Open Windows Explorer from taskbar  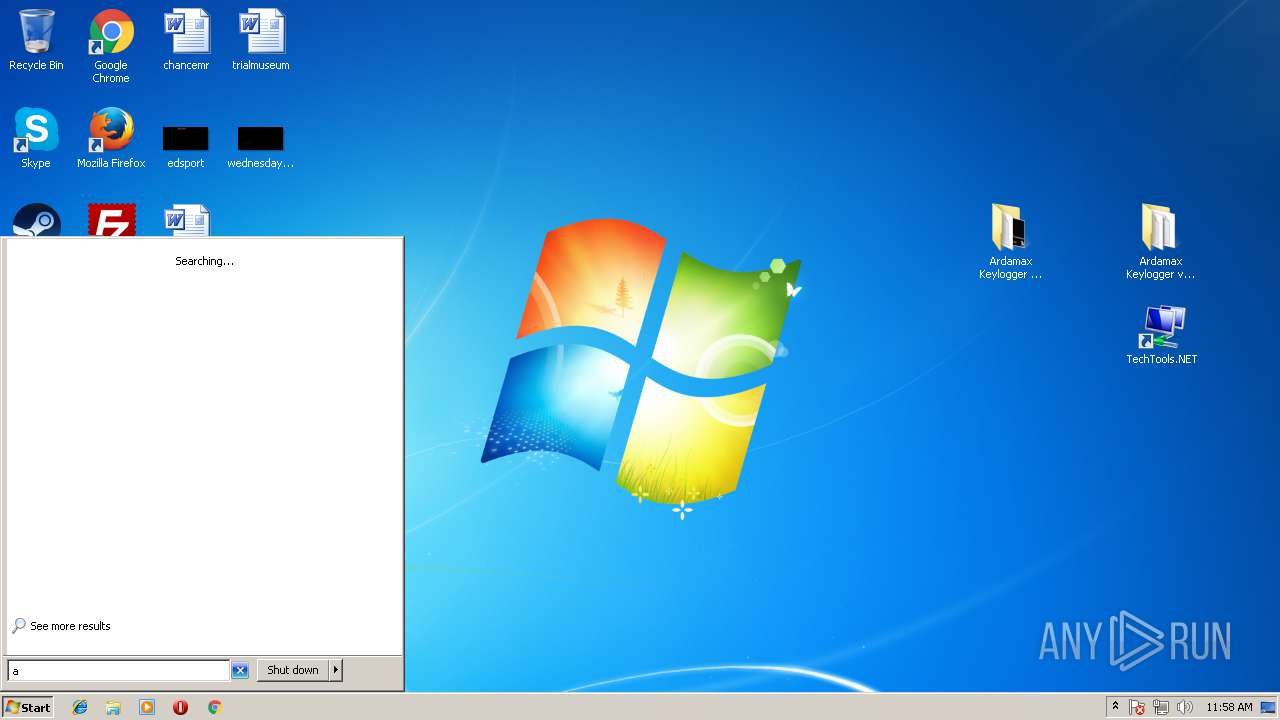pos(113,707)
